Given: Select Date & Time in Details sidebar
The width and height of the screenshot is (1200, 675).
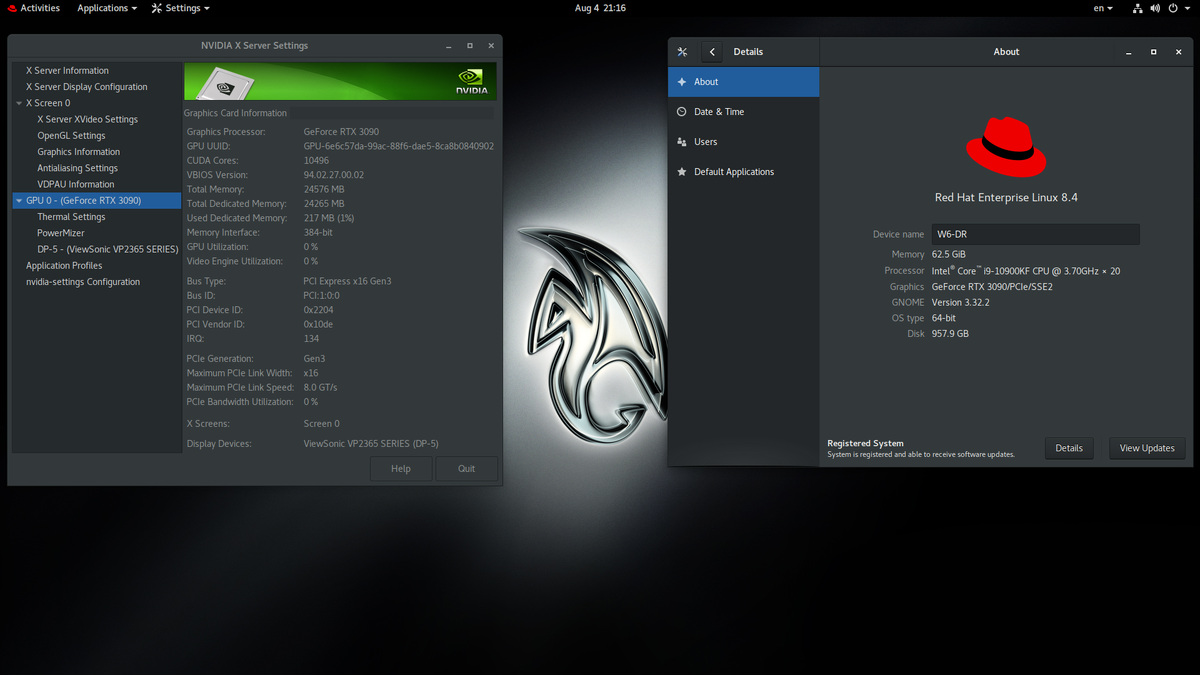Looking at the screenshot, I should [x=743, y=112].
